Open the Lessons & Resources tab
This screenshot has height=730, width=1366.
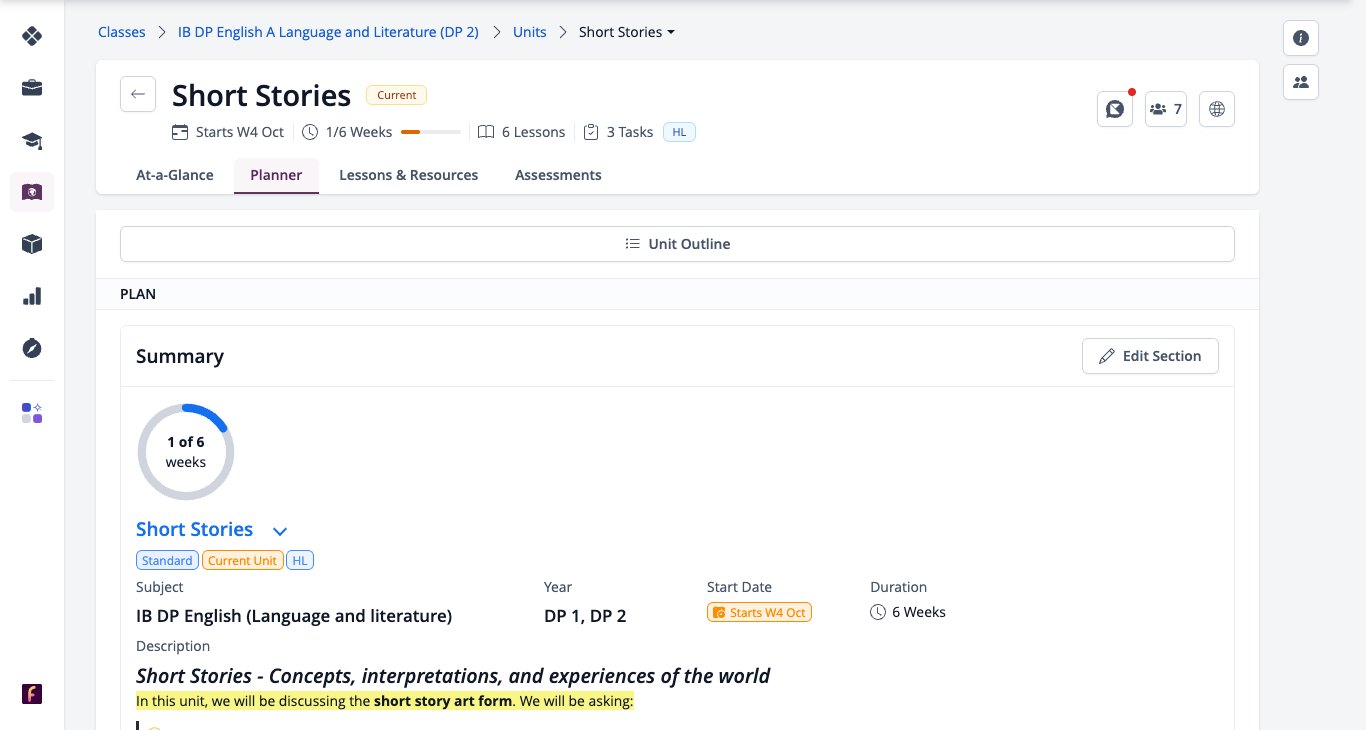point(408,175)
